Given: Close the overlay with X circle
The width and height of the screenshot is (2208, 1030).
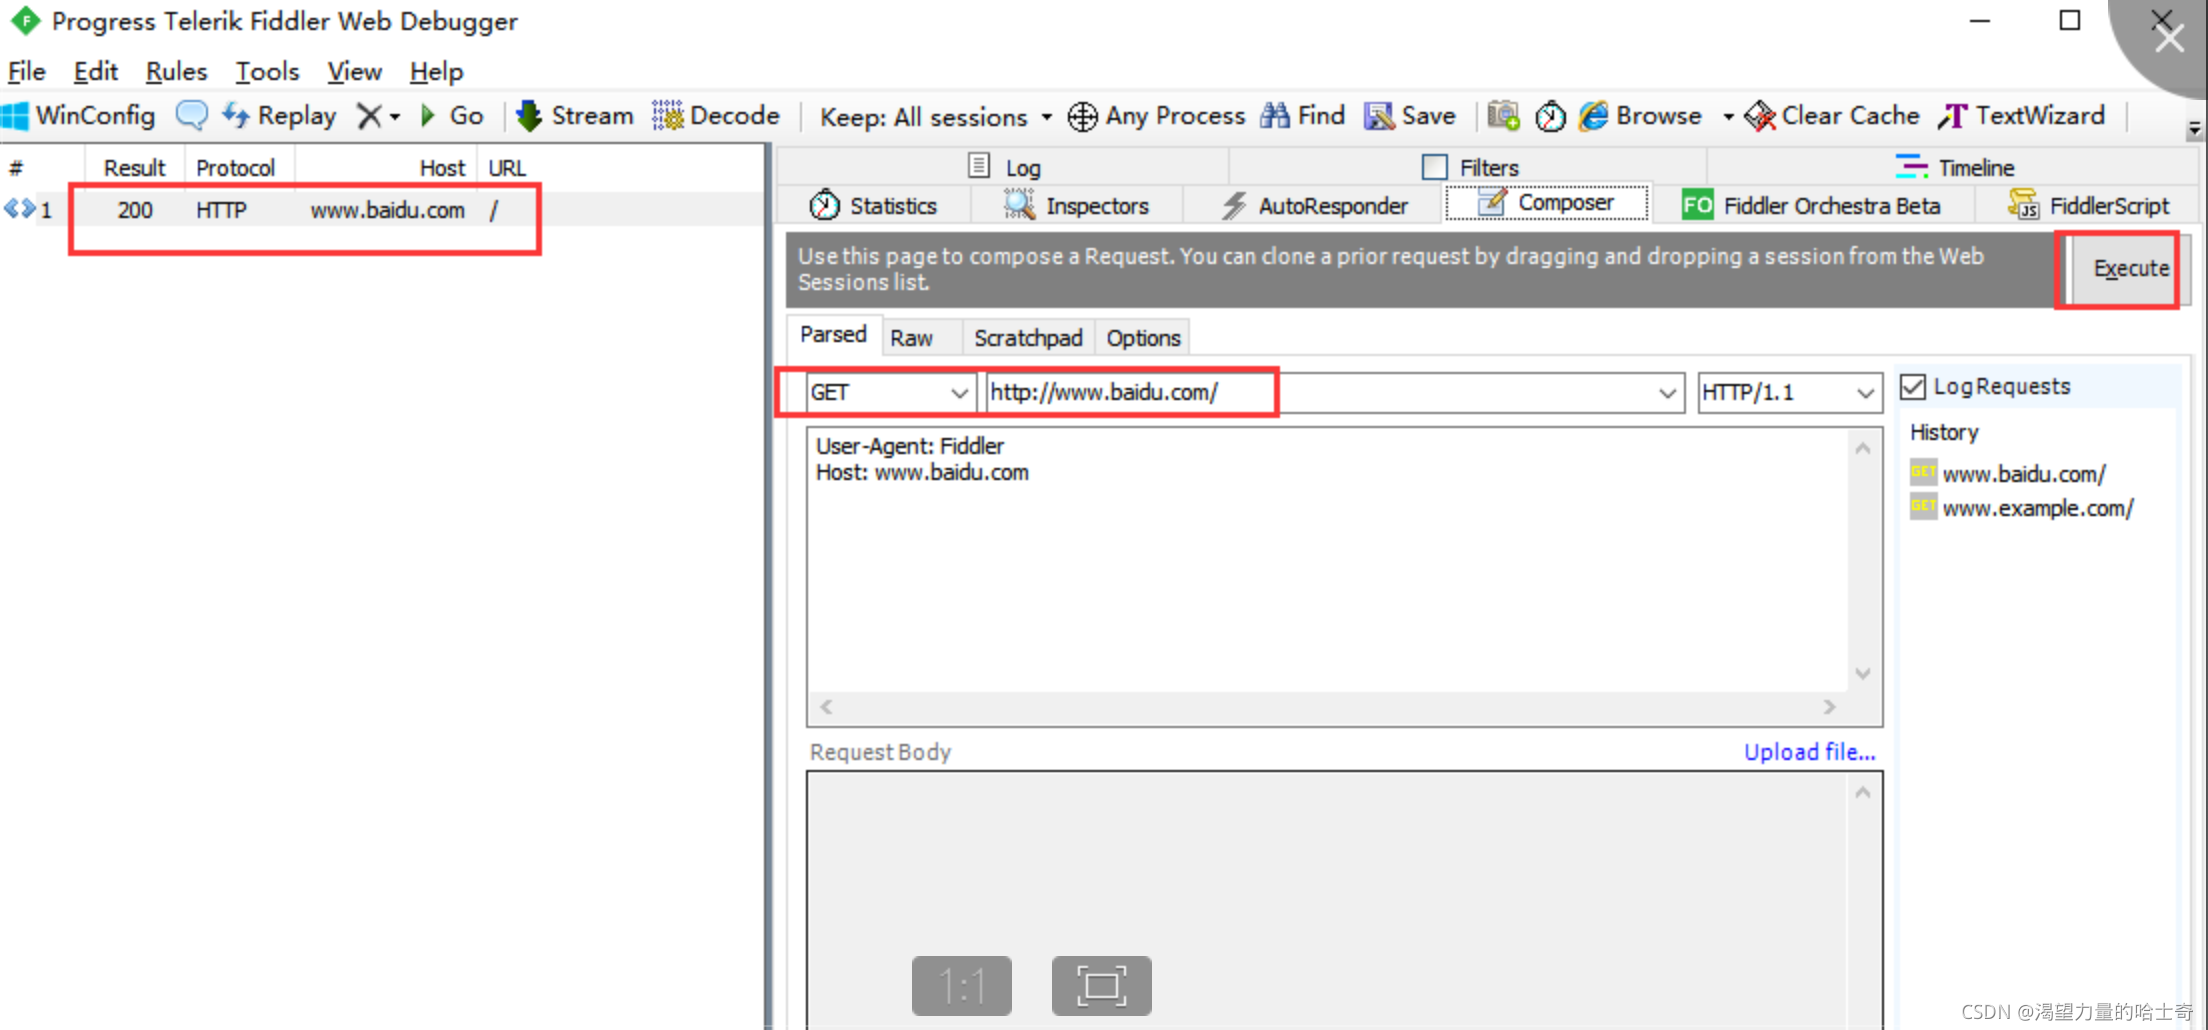Looking at the screenshot, I should coord(2169,39).
